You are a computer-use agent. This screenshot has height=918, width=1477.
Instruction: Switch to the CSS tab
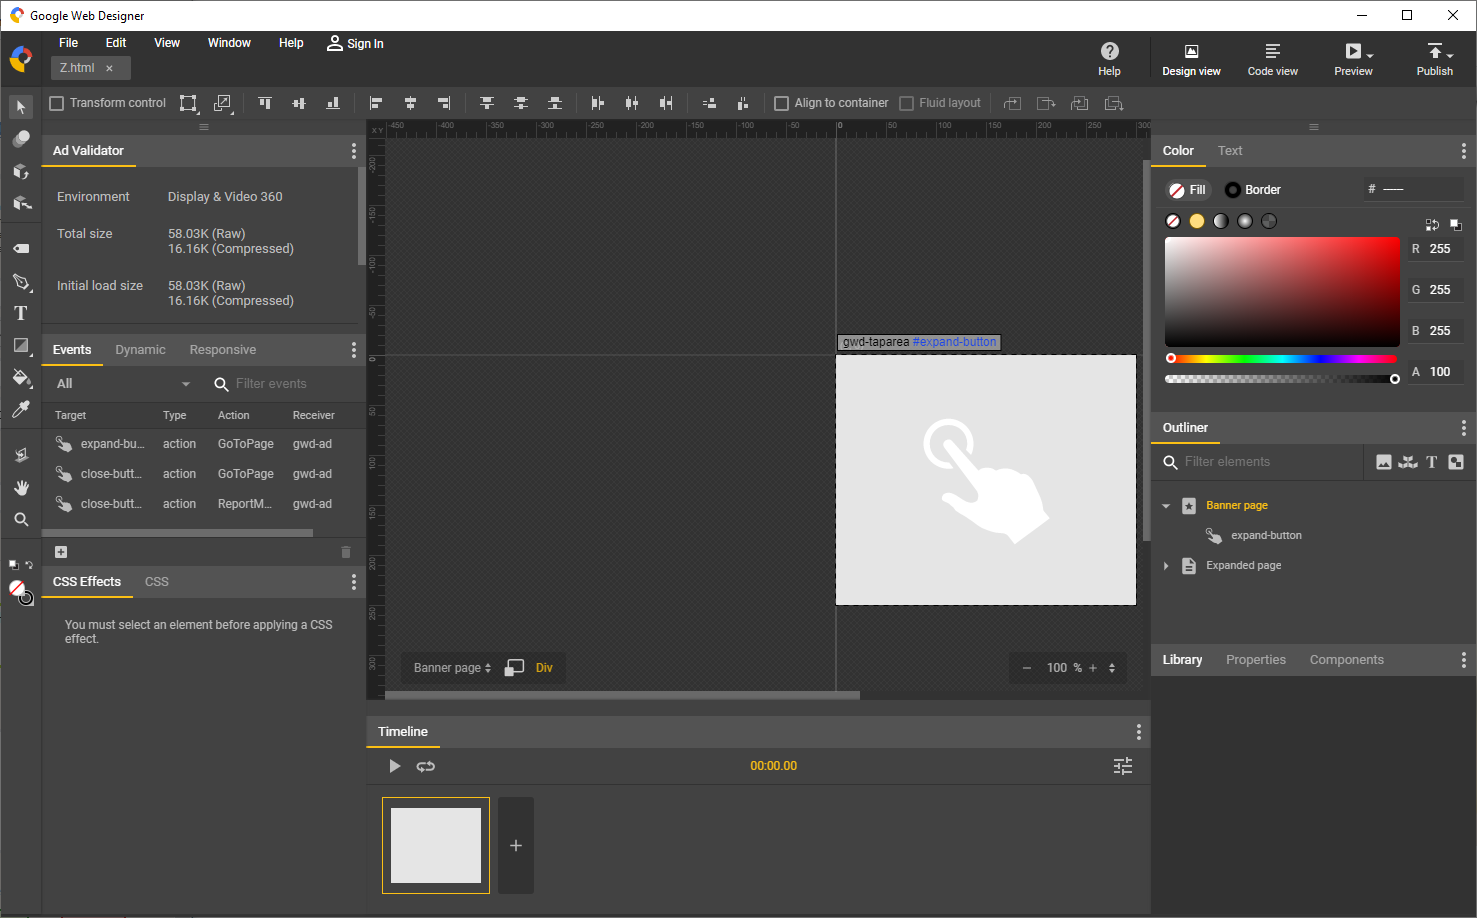(x=157, y=582)
